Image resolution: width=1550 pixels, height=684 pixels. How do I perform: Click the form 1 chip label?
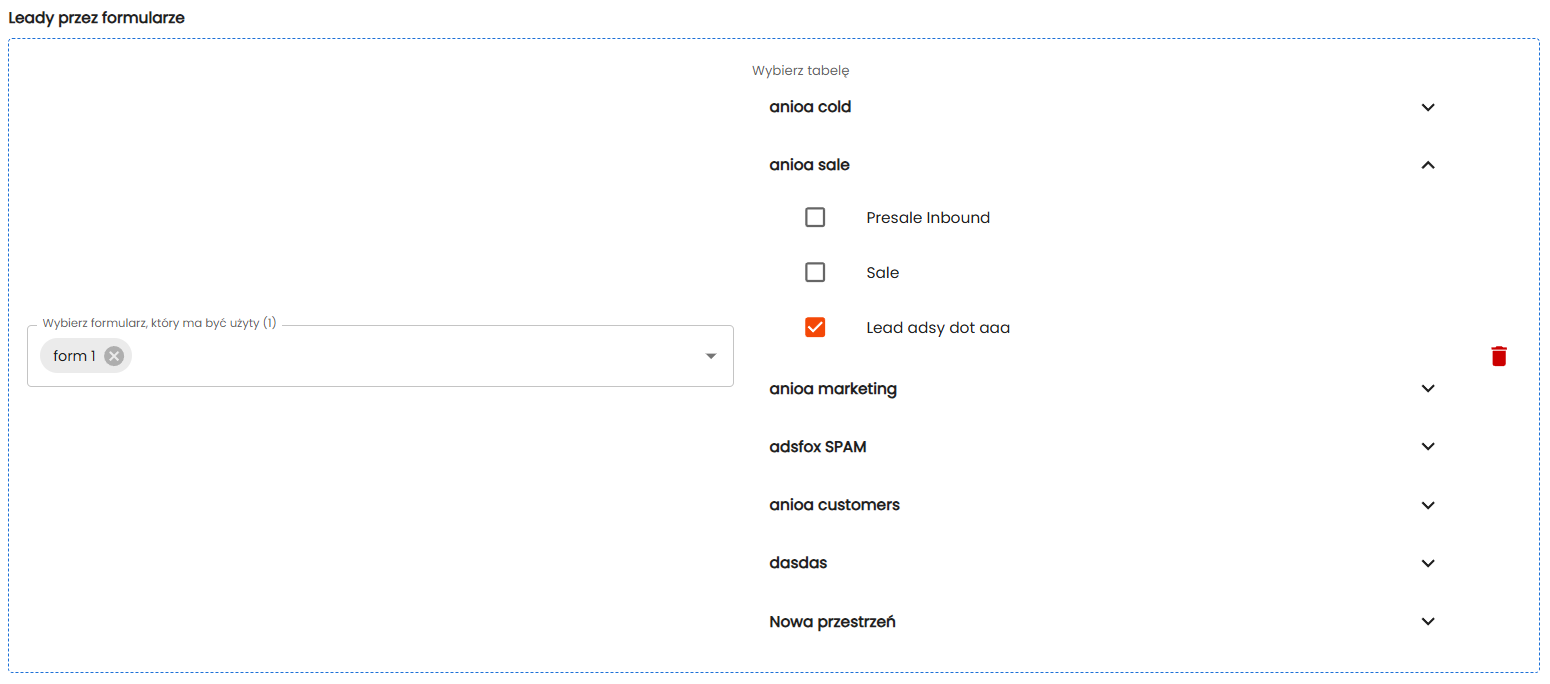click(74, 356)
